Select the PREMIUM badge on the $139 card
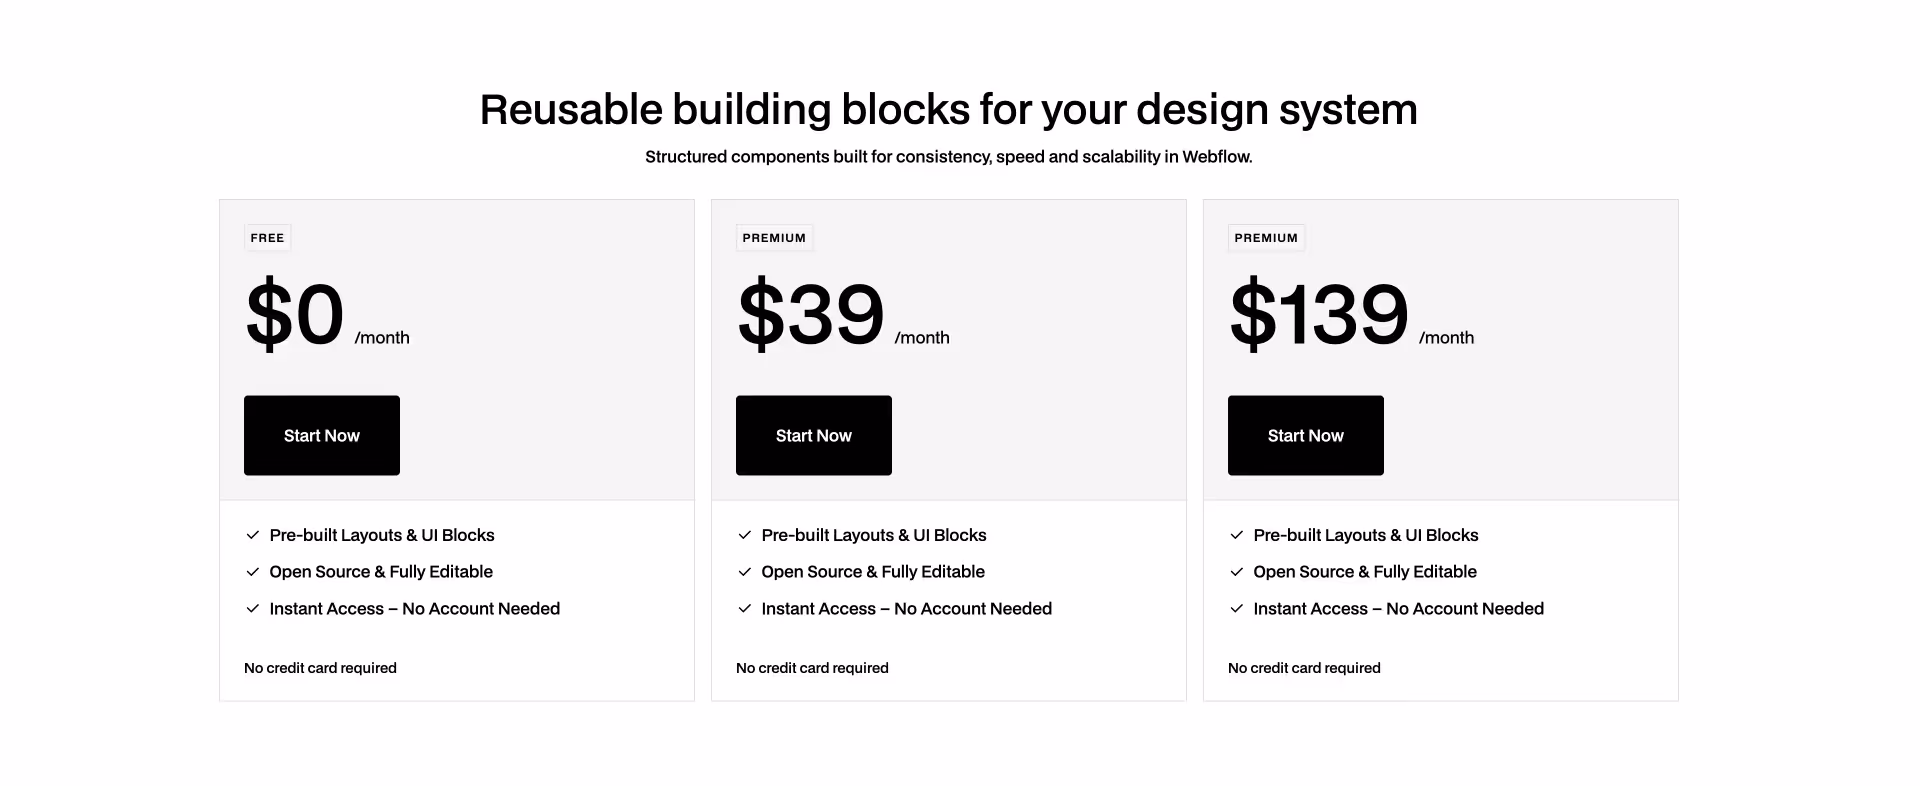The image size is (1920, 786). coord(1266,237)
